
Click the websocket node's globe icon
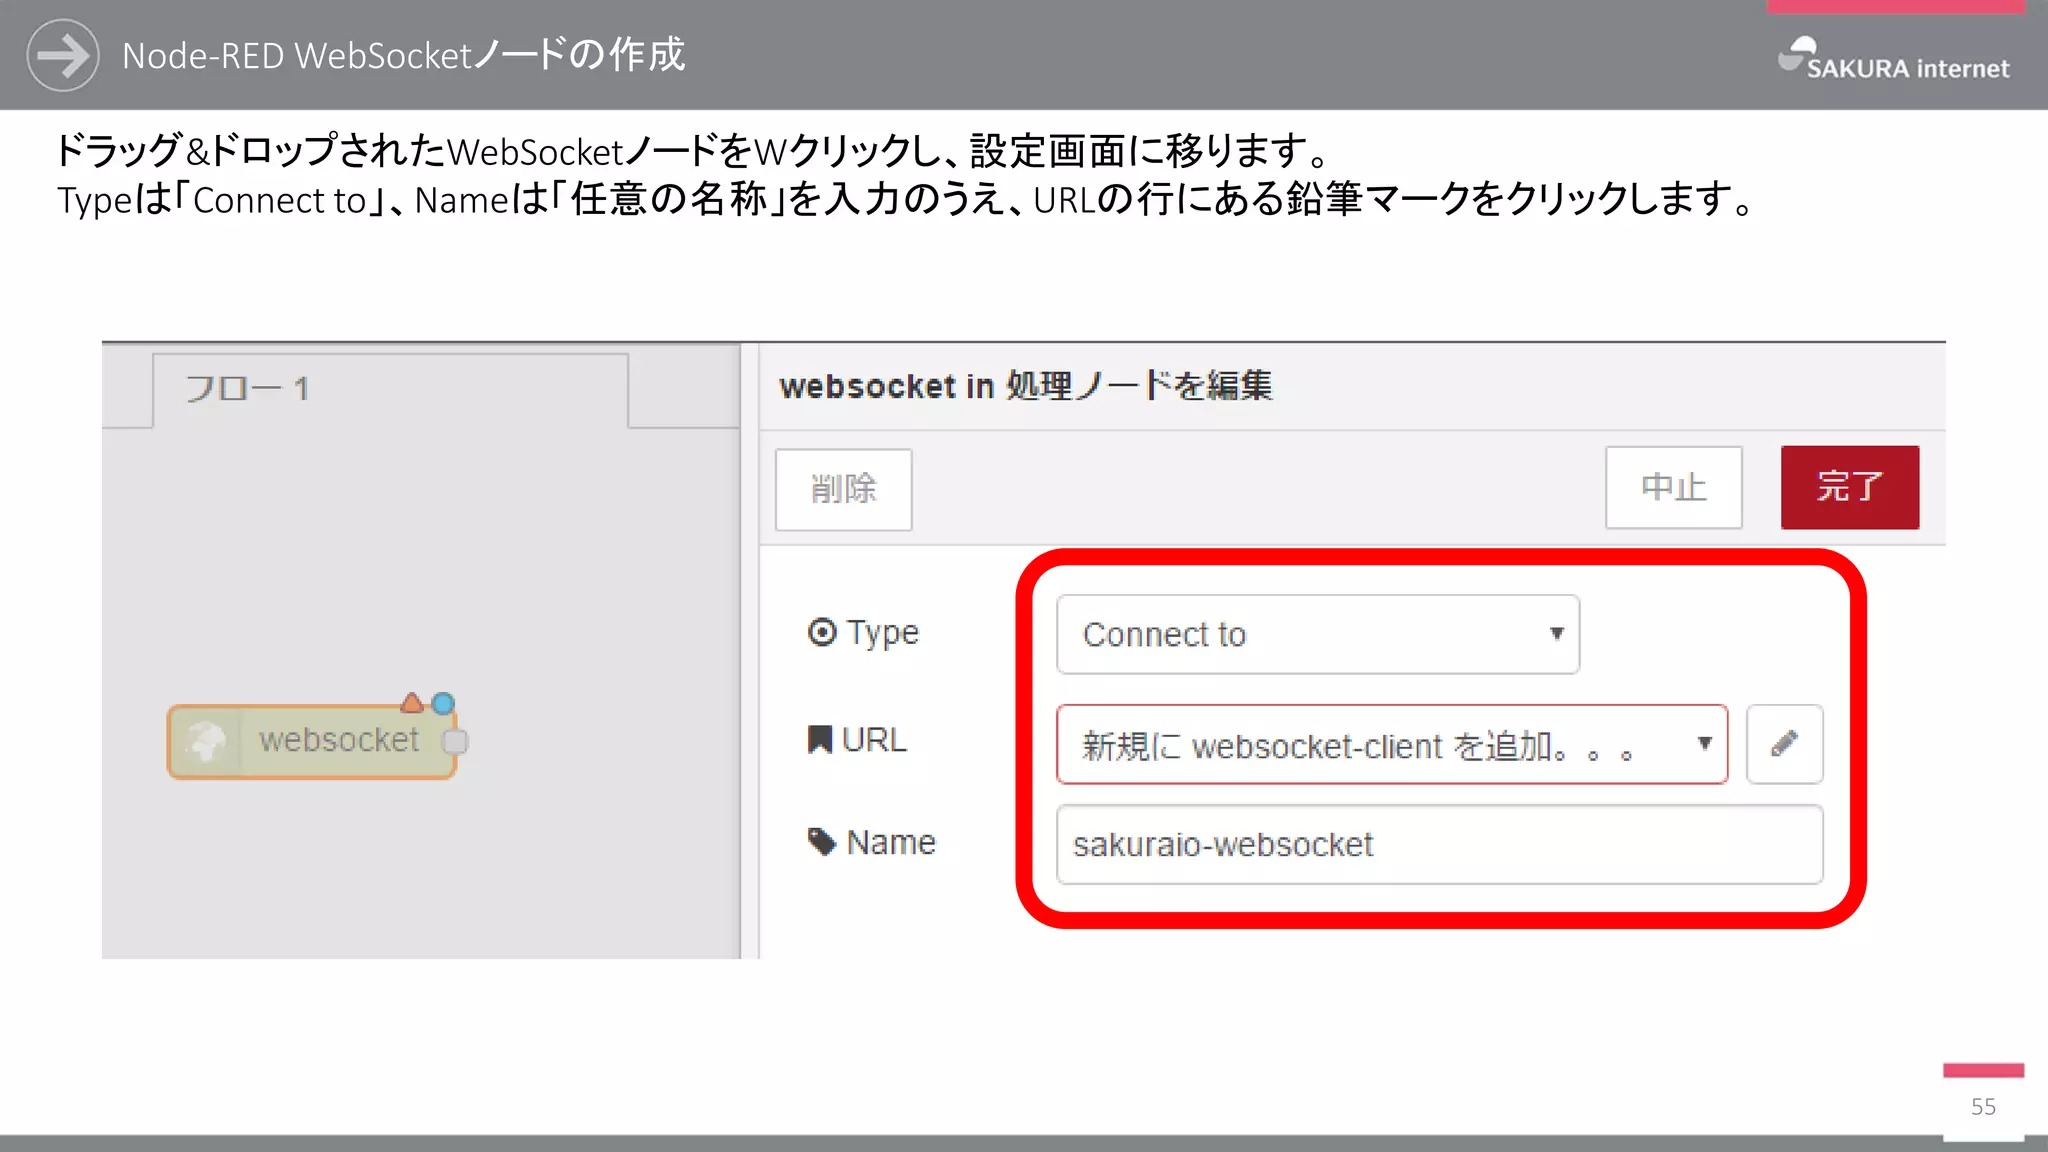click(x=206, y=741)
